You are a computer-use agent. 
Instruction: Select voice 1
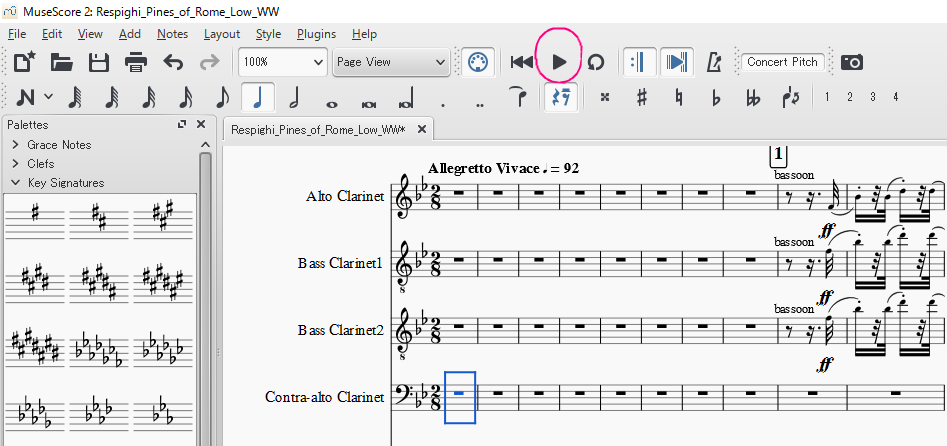point(826,97)
